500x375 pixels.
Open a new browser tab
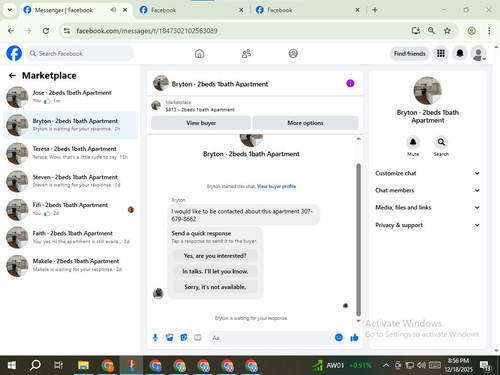[375, 10]
